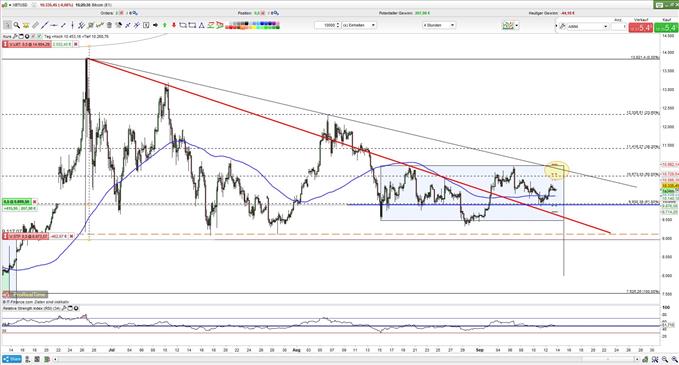Select the magnifier zoom tool

tap(16, 25)
